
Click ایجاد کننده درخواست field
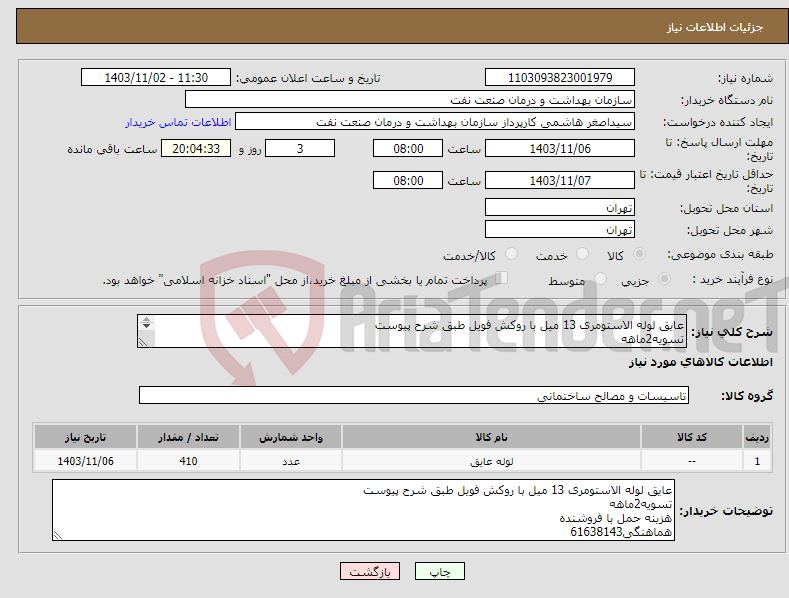pos(435,122)
